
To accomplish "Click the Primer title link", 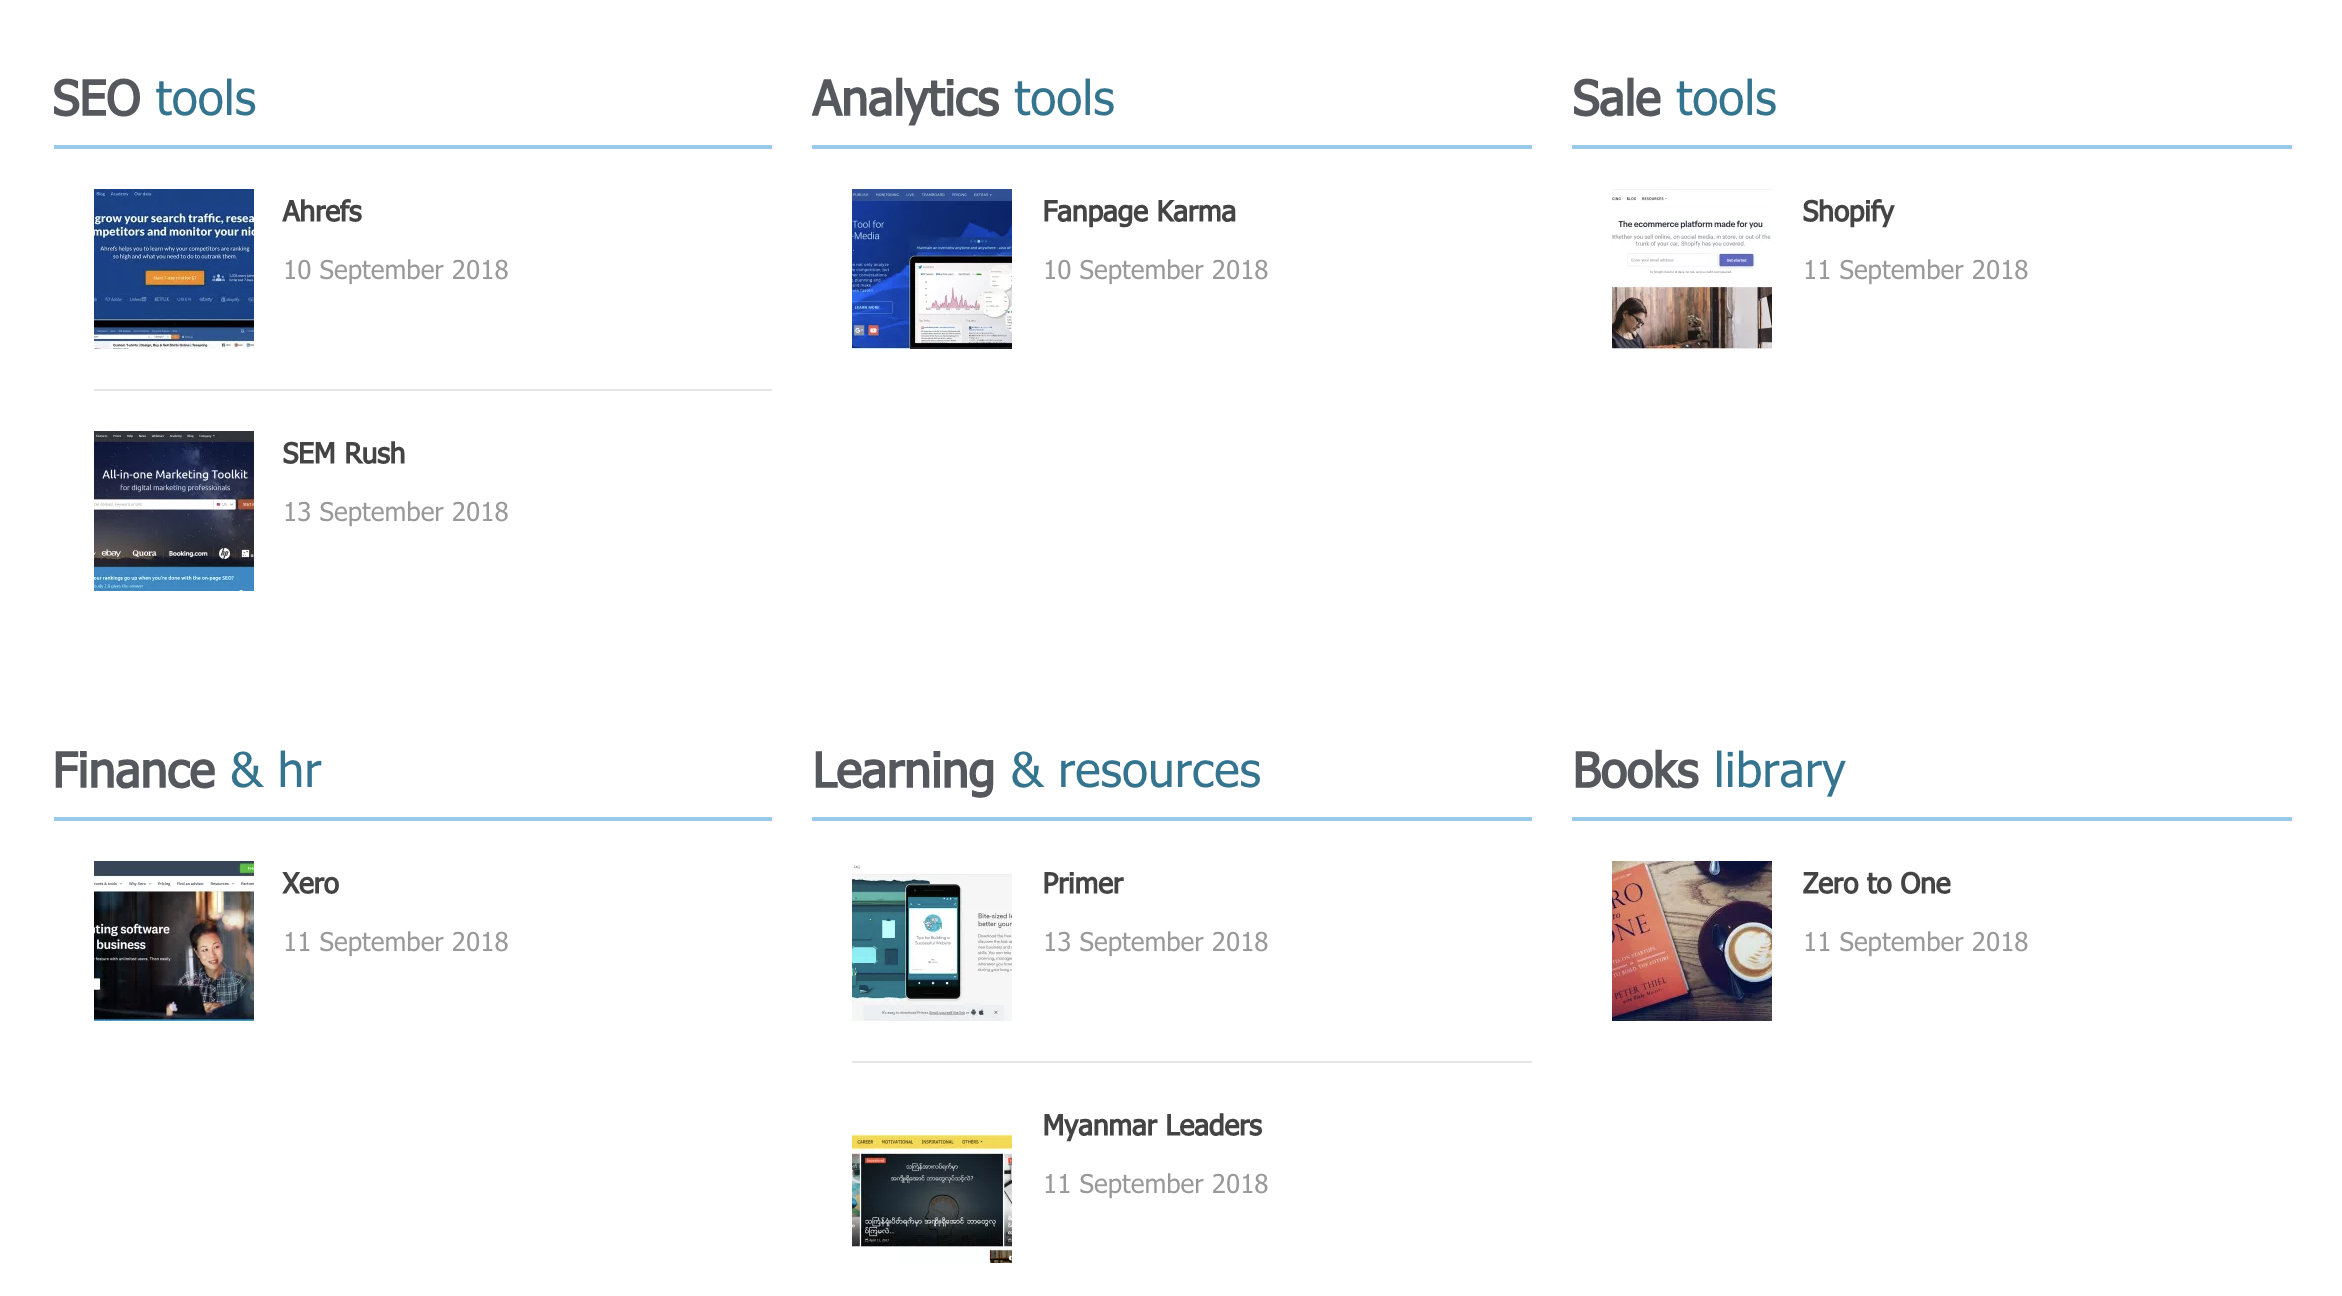I will click(1082, 884).
